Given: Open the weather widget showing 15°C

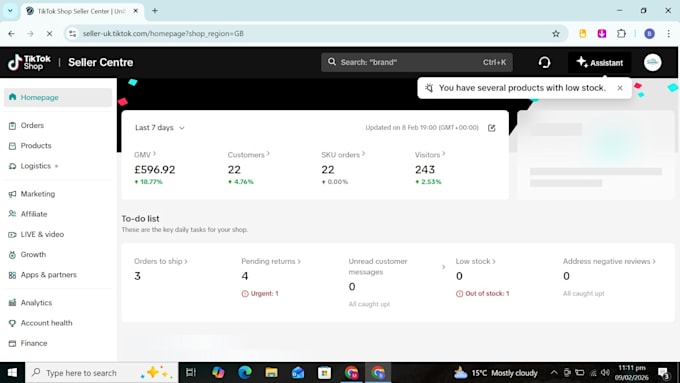Looking at the screenshot, I should (x=496, y=373).
